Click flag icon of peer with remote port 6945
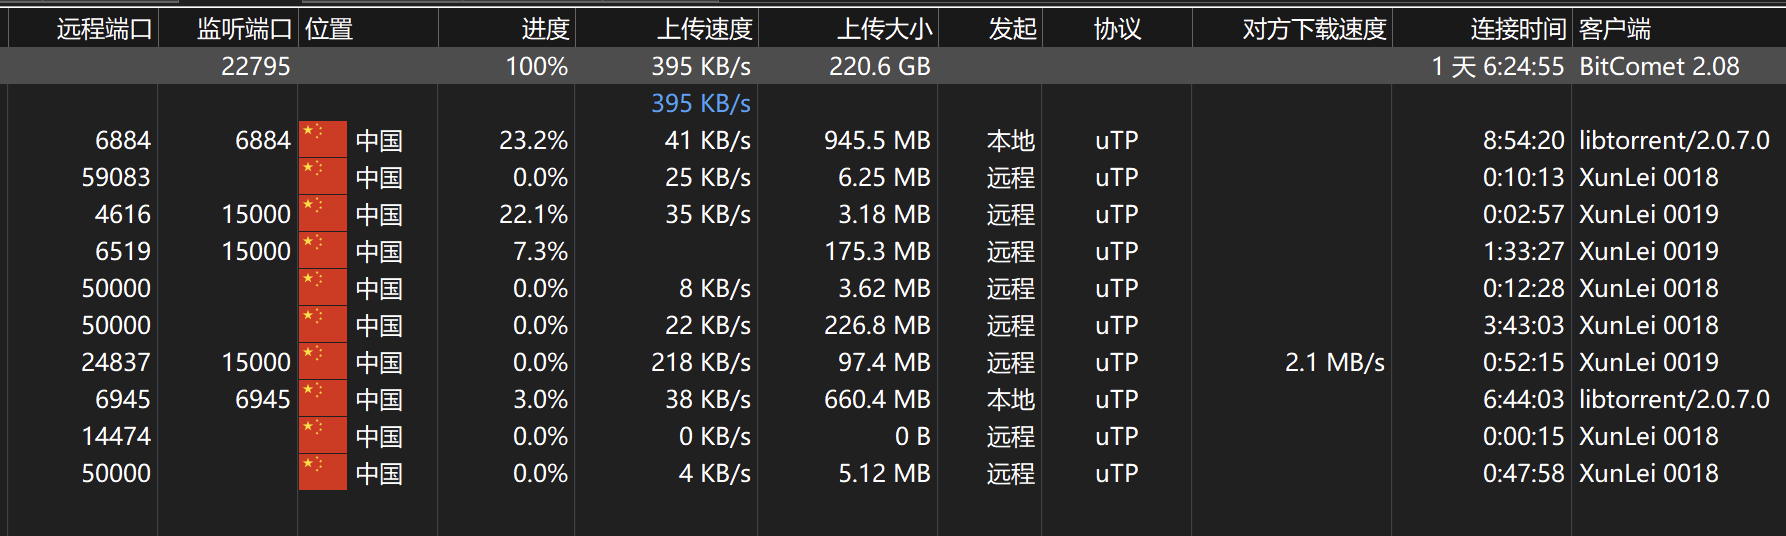Viewport: 1786px width, 536px height. pos(323,399)
